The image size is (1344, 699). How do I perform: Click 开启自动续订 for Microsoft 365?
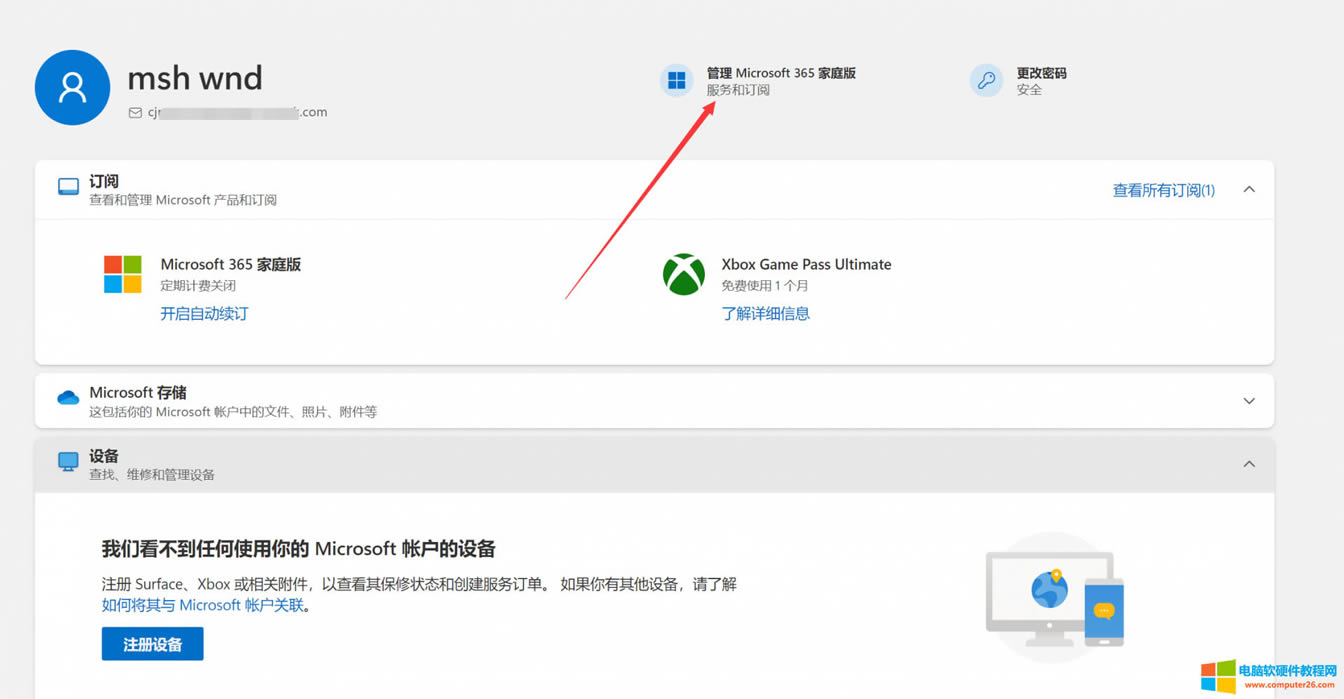tap(204, 313)
